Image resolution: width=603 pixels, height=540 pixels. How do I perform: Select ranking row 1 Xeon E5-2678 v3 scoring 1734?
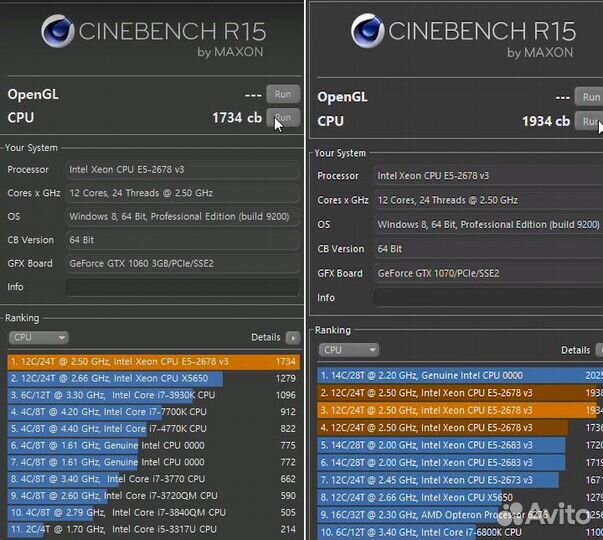click(153, 362)
